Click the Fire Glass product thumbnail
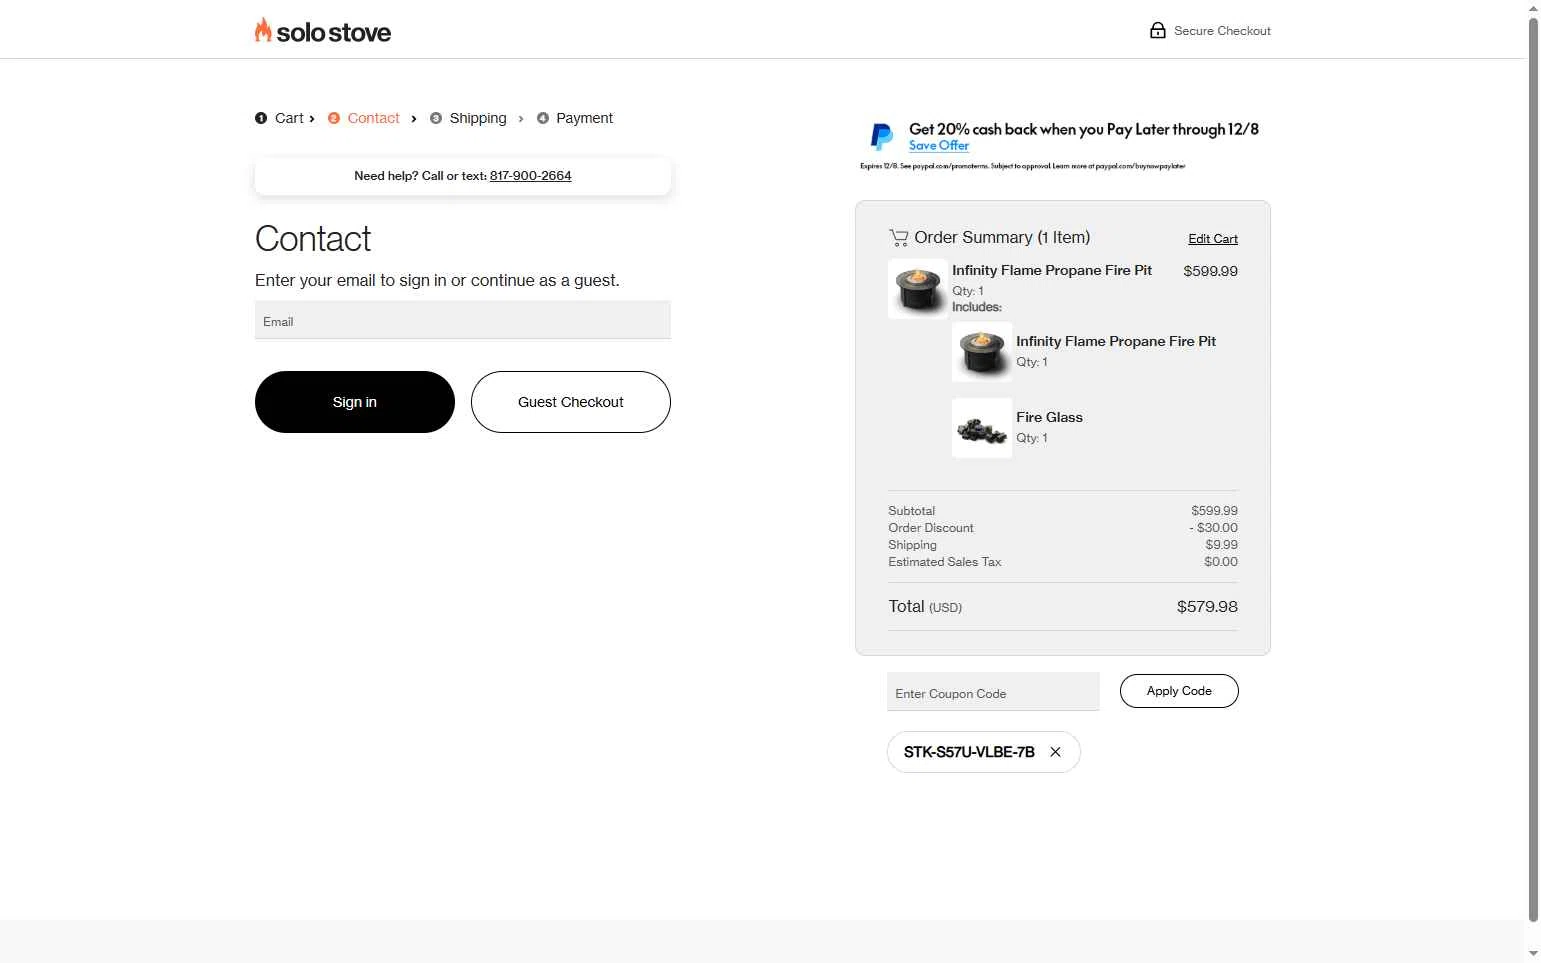Image resolution: width=1541 pixels, height=963 pixels. (982, 428)
